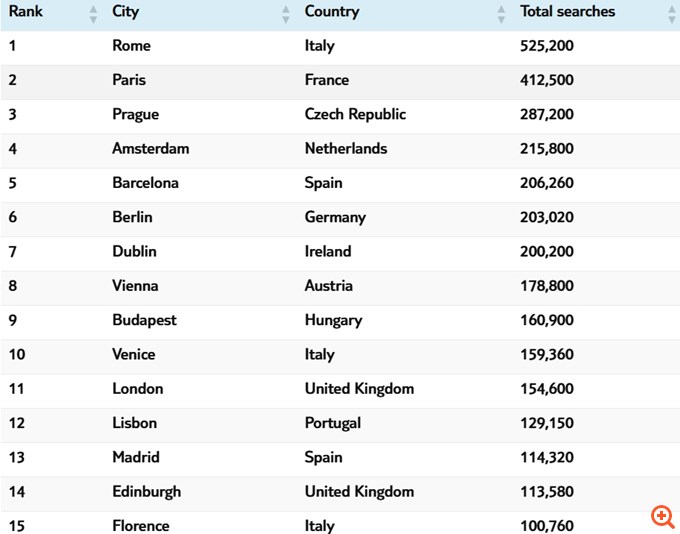Click the Czech Republic country cell
Screen dimensions: 680x534
(355, 114)
